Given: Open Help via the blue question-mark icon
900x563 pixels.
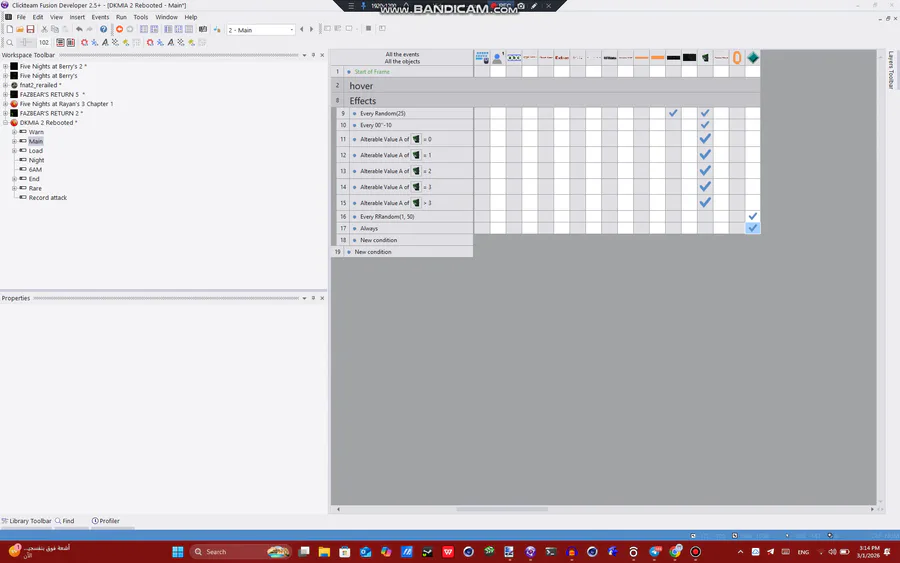Looking at the screenshot, I should [103, 29].
